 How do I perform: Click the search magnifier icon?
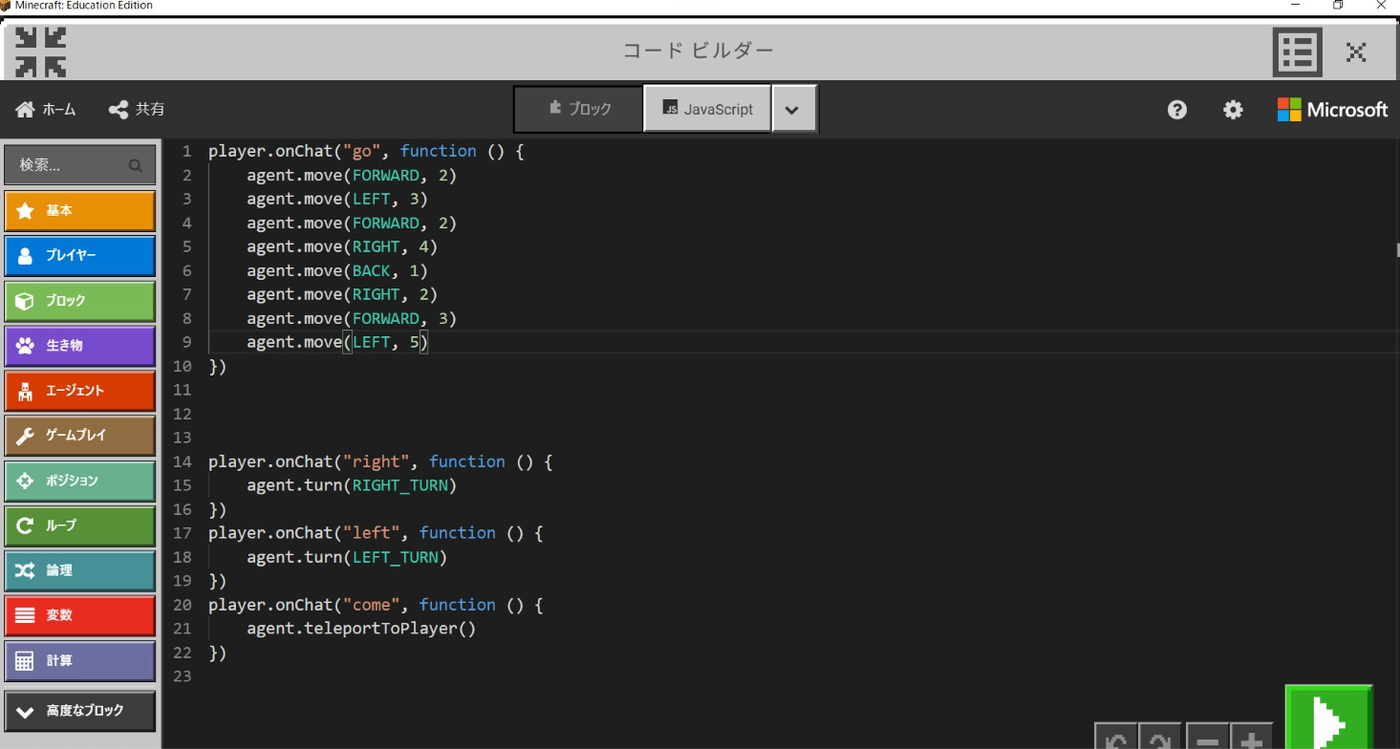135,165
